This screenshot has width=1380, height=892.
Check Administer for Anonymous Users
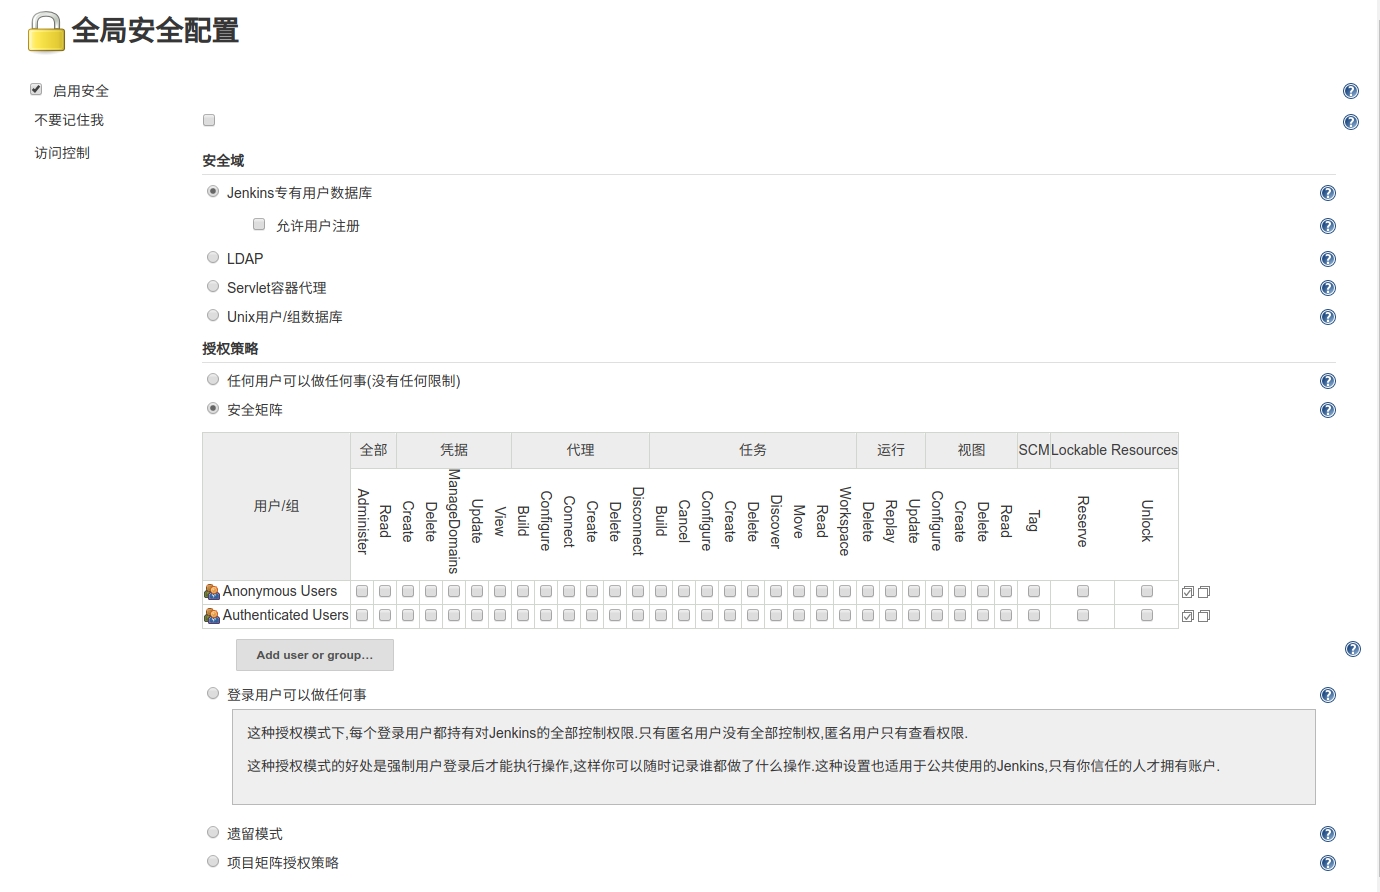[362, 591]
